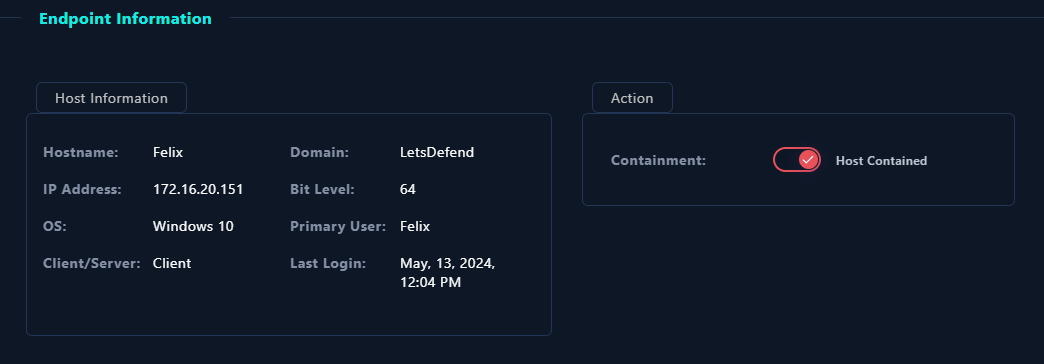
Task: Click the Client value for Client/Server
Action: point(172,263)
